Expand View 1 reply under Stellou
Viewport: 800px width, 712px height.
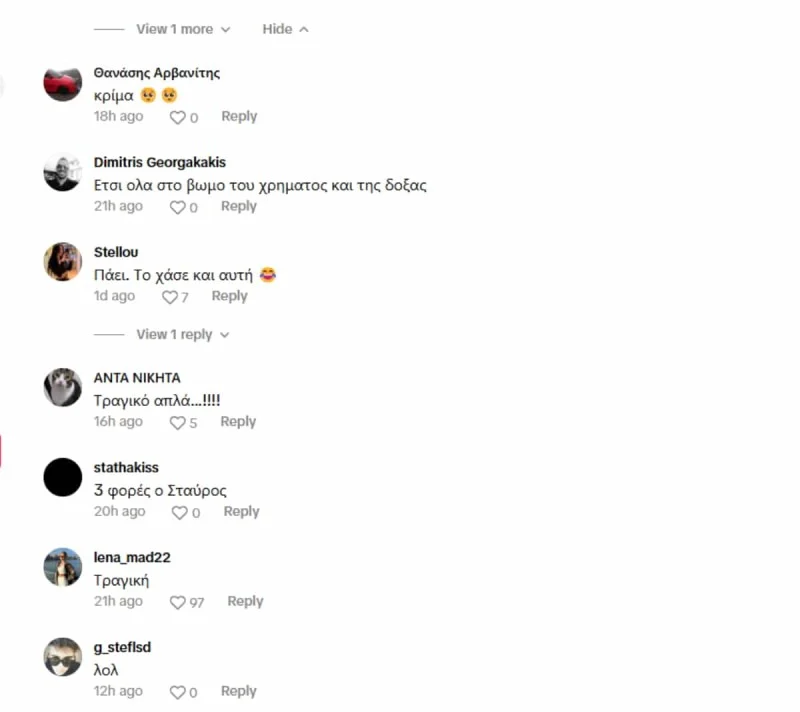click(183, 335)
